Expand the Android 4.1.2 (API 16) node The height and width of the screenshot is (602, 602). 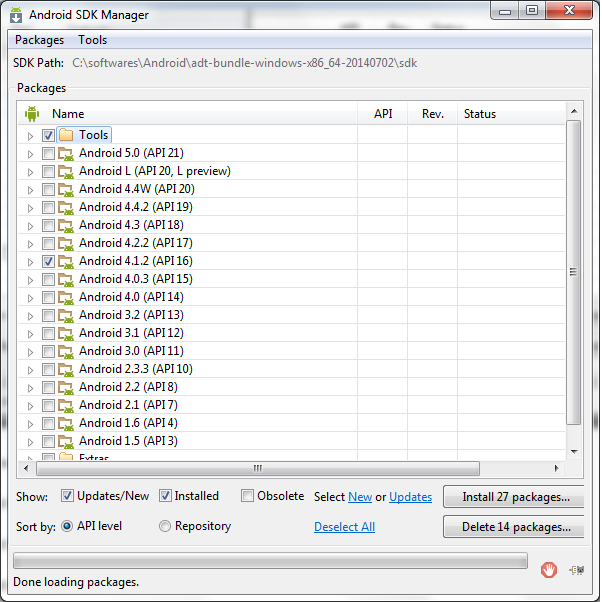pos(30,262)
